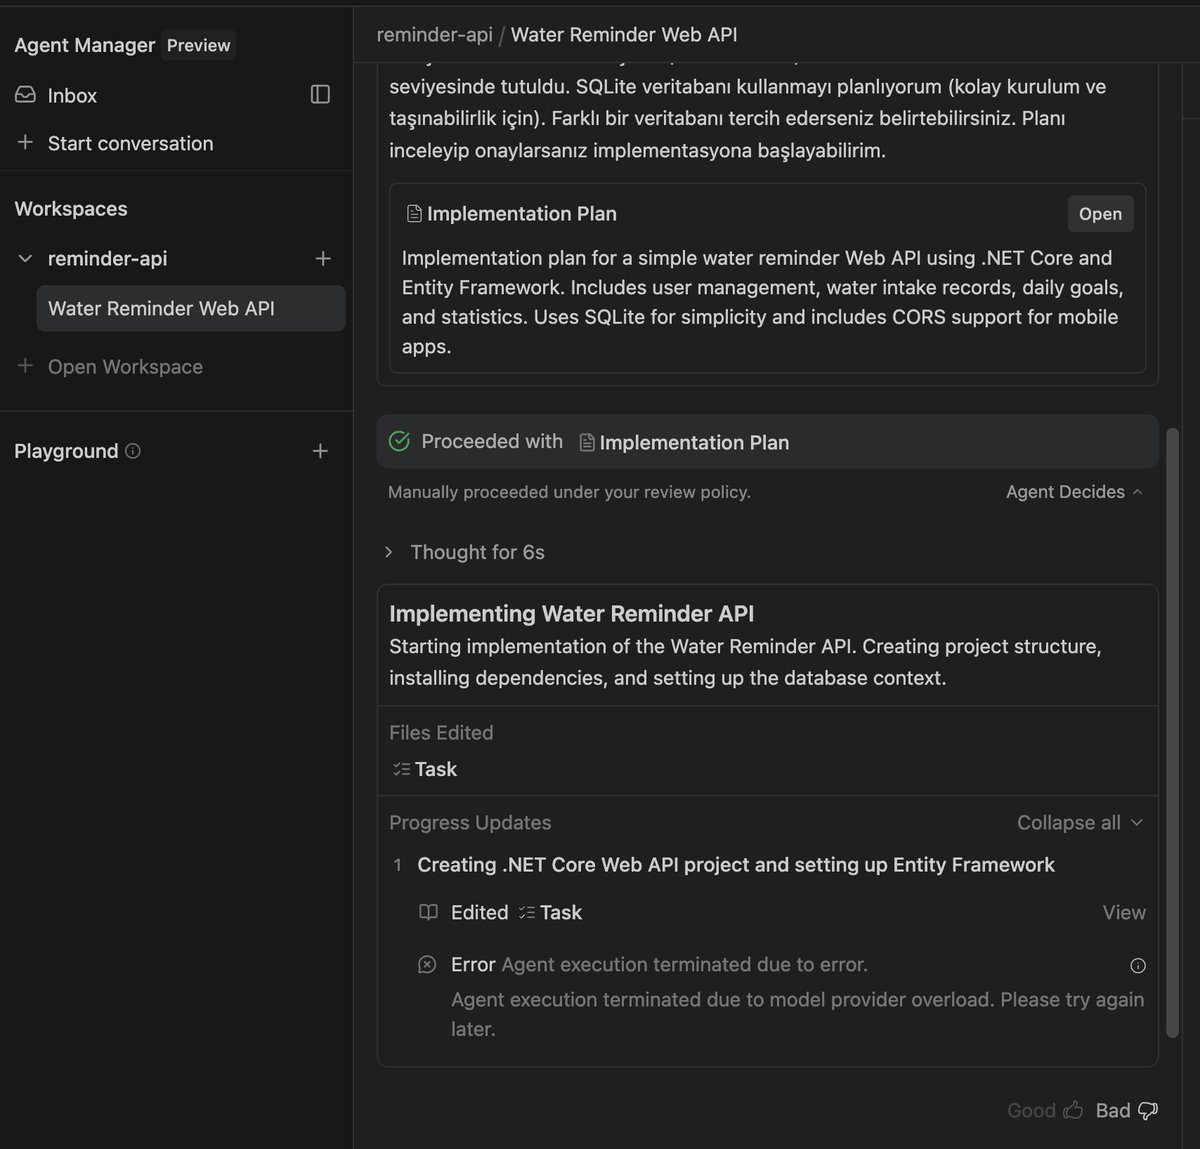Click progress step 1 Creating .NET Core Web API
The height and width of the screenshot is (1149, 1200).
coord(735,865)
